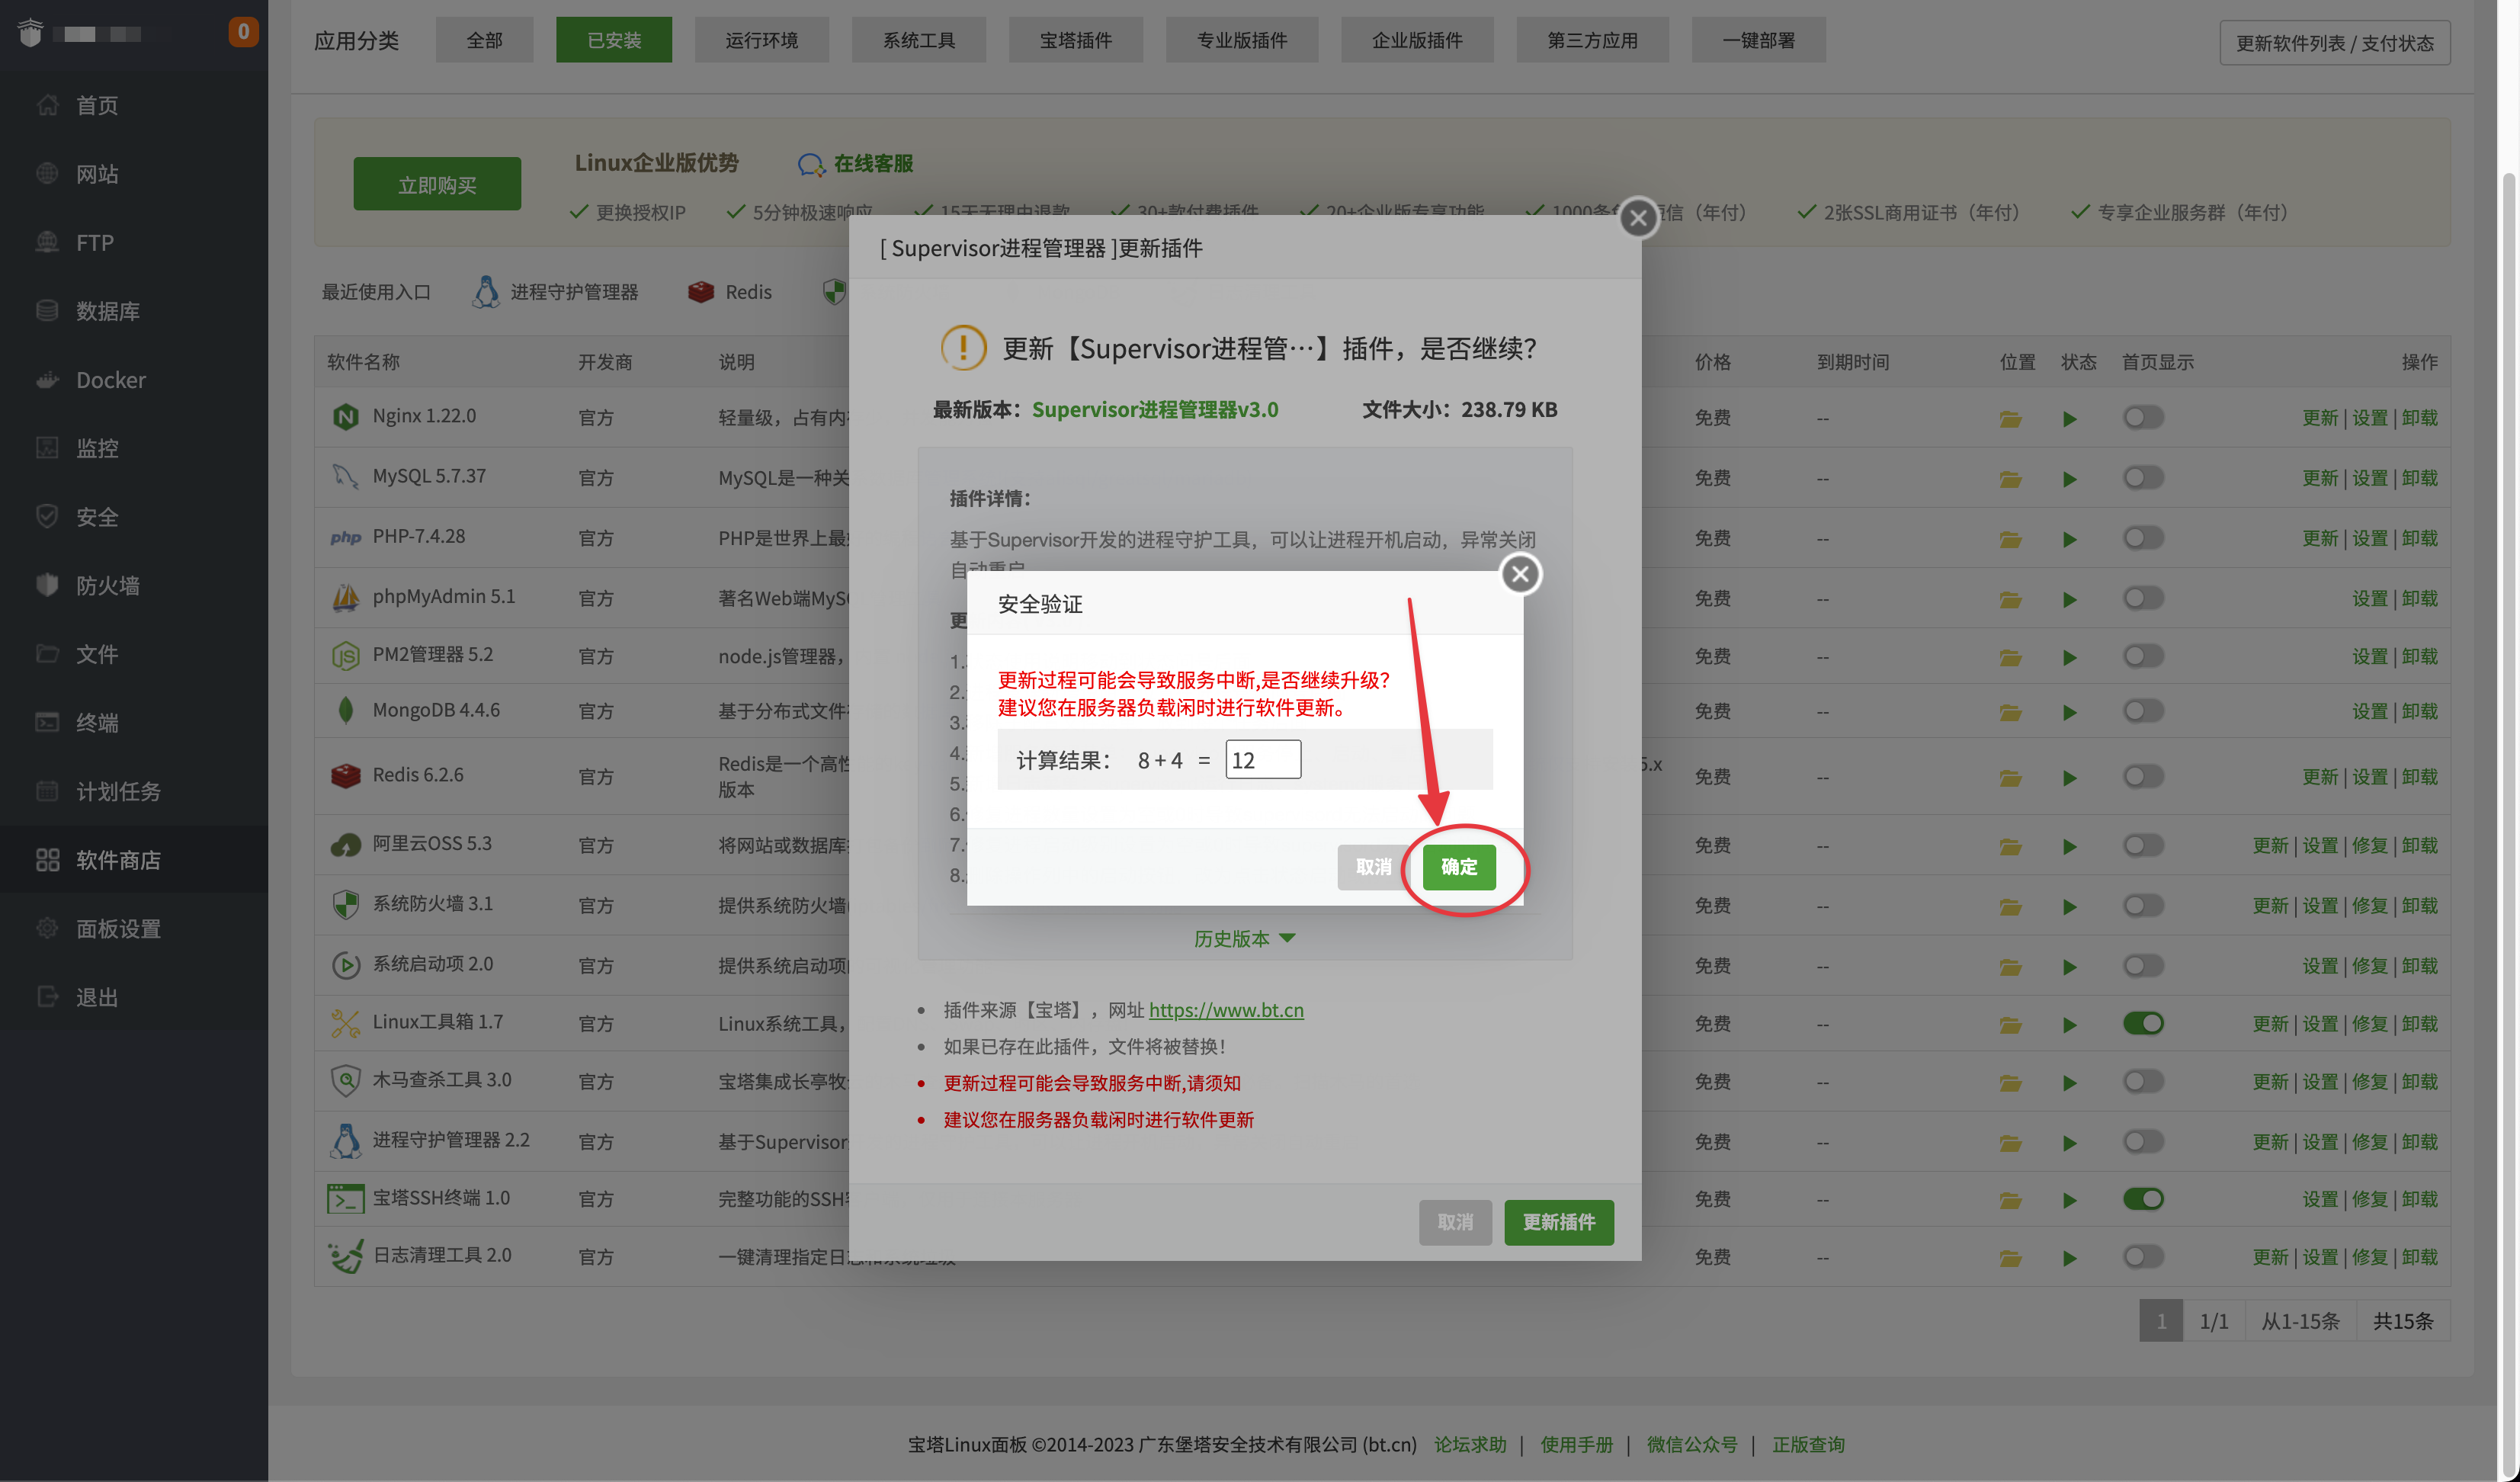This screenshot has height=1482, width=2520.
Task: Click the 在线客服 chat icon link
Action: 855,164
